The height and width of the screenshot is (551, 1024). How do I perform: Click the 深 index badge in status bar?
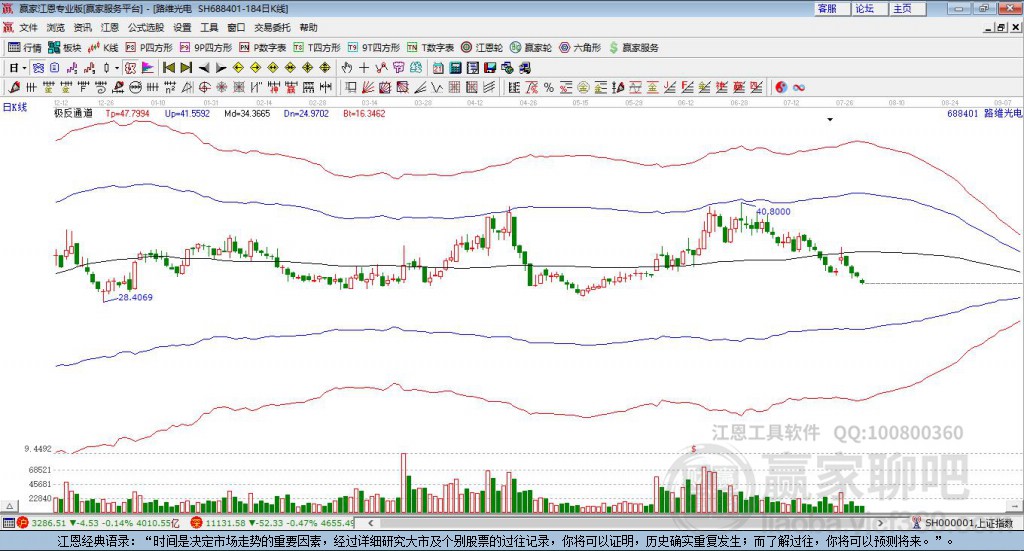click(197, 523)
